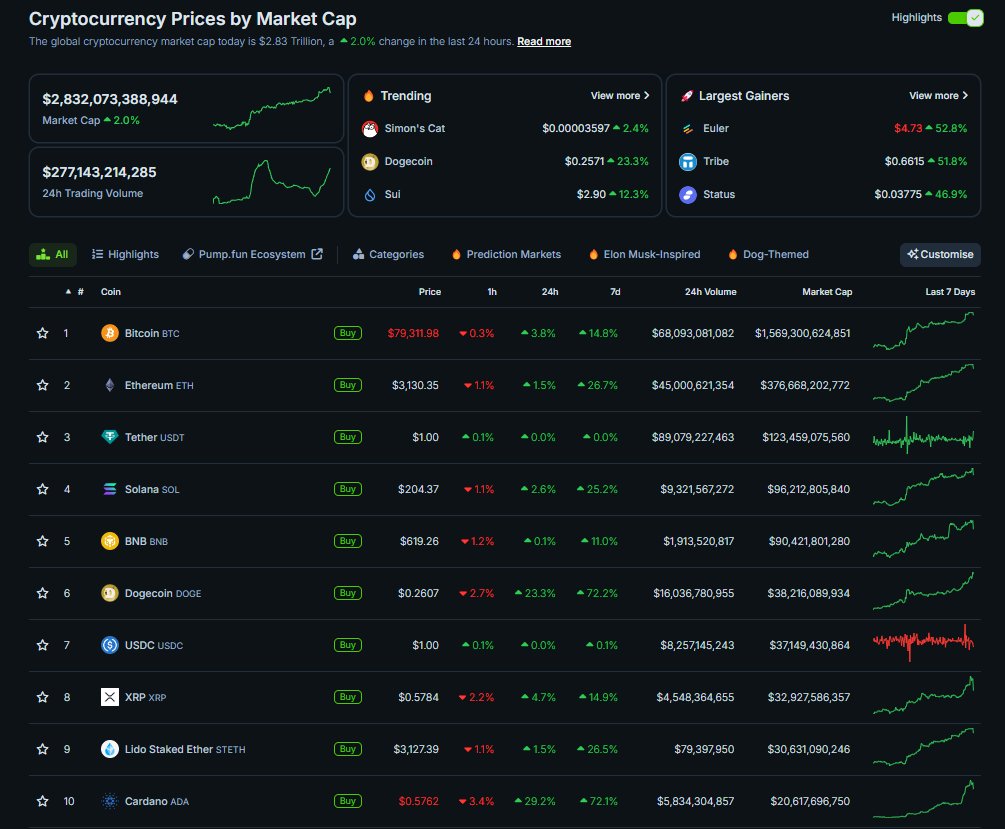
Task: Favorite Bitcoin with the star
Action: pos(42,333)
